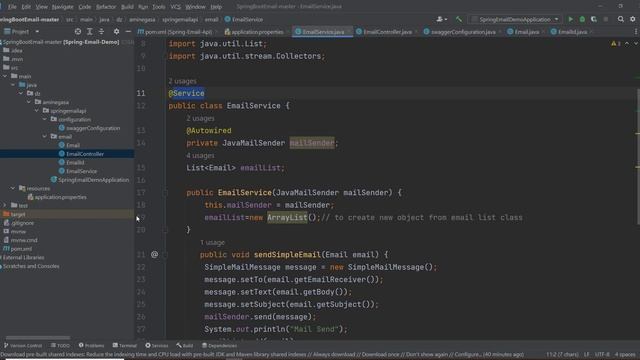This screenshot has height=360, width=640.
Task: Run SpringEmailDemoApplication with green play icon
Action: click(x=571, y=19)
